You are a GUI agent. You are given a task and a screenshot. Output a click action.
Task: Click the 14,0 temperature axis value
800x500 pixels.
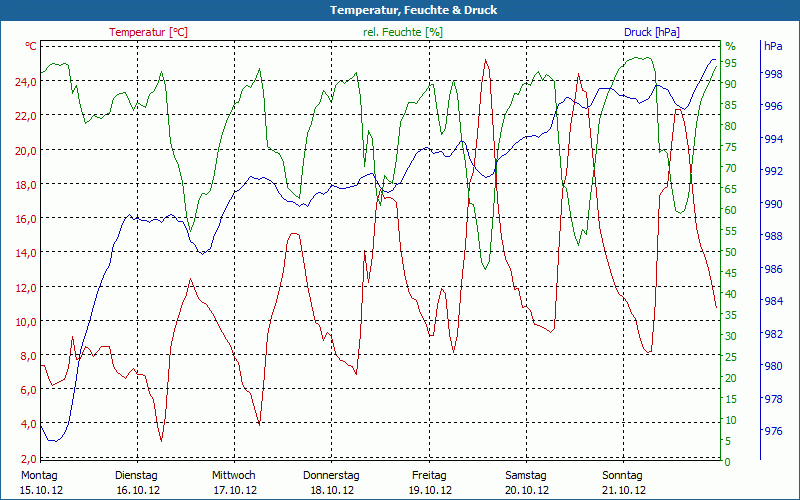27,253
